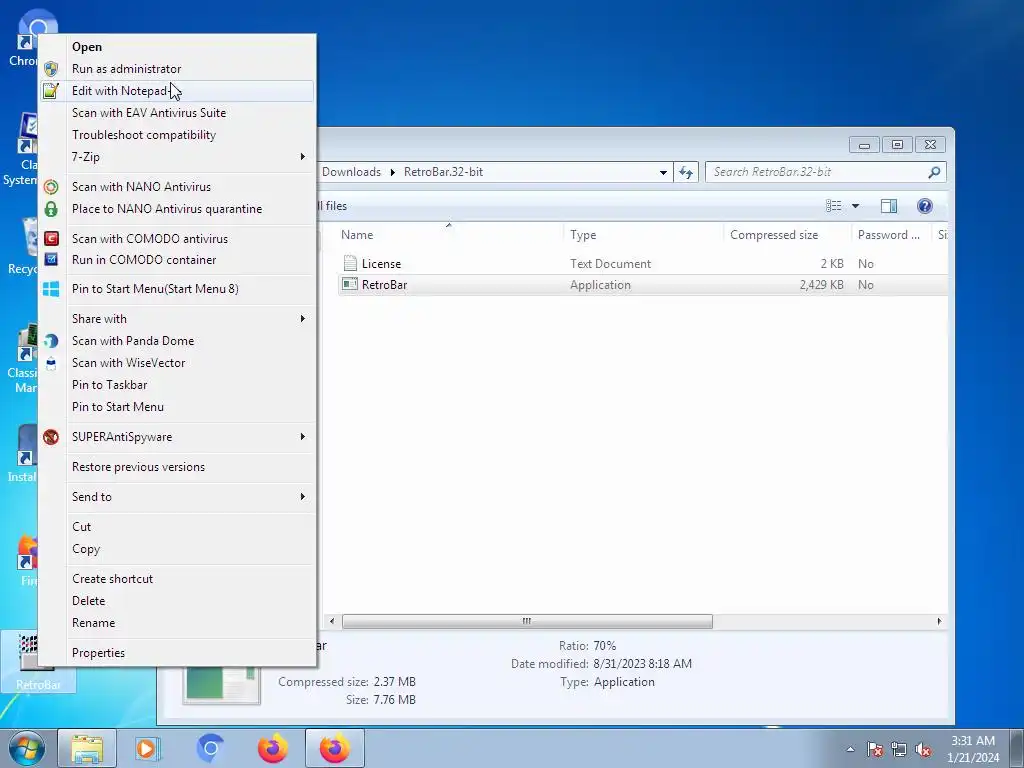Expand the Send to submenu
Screen dimensions: 1024x768
pos(302,497)
